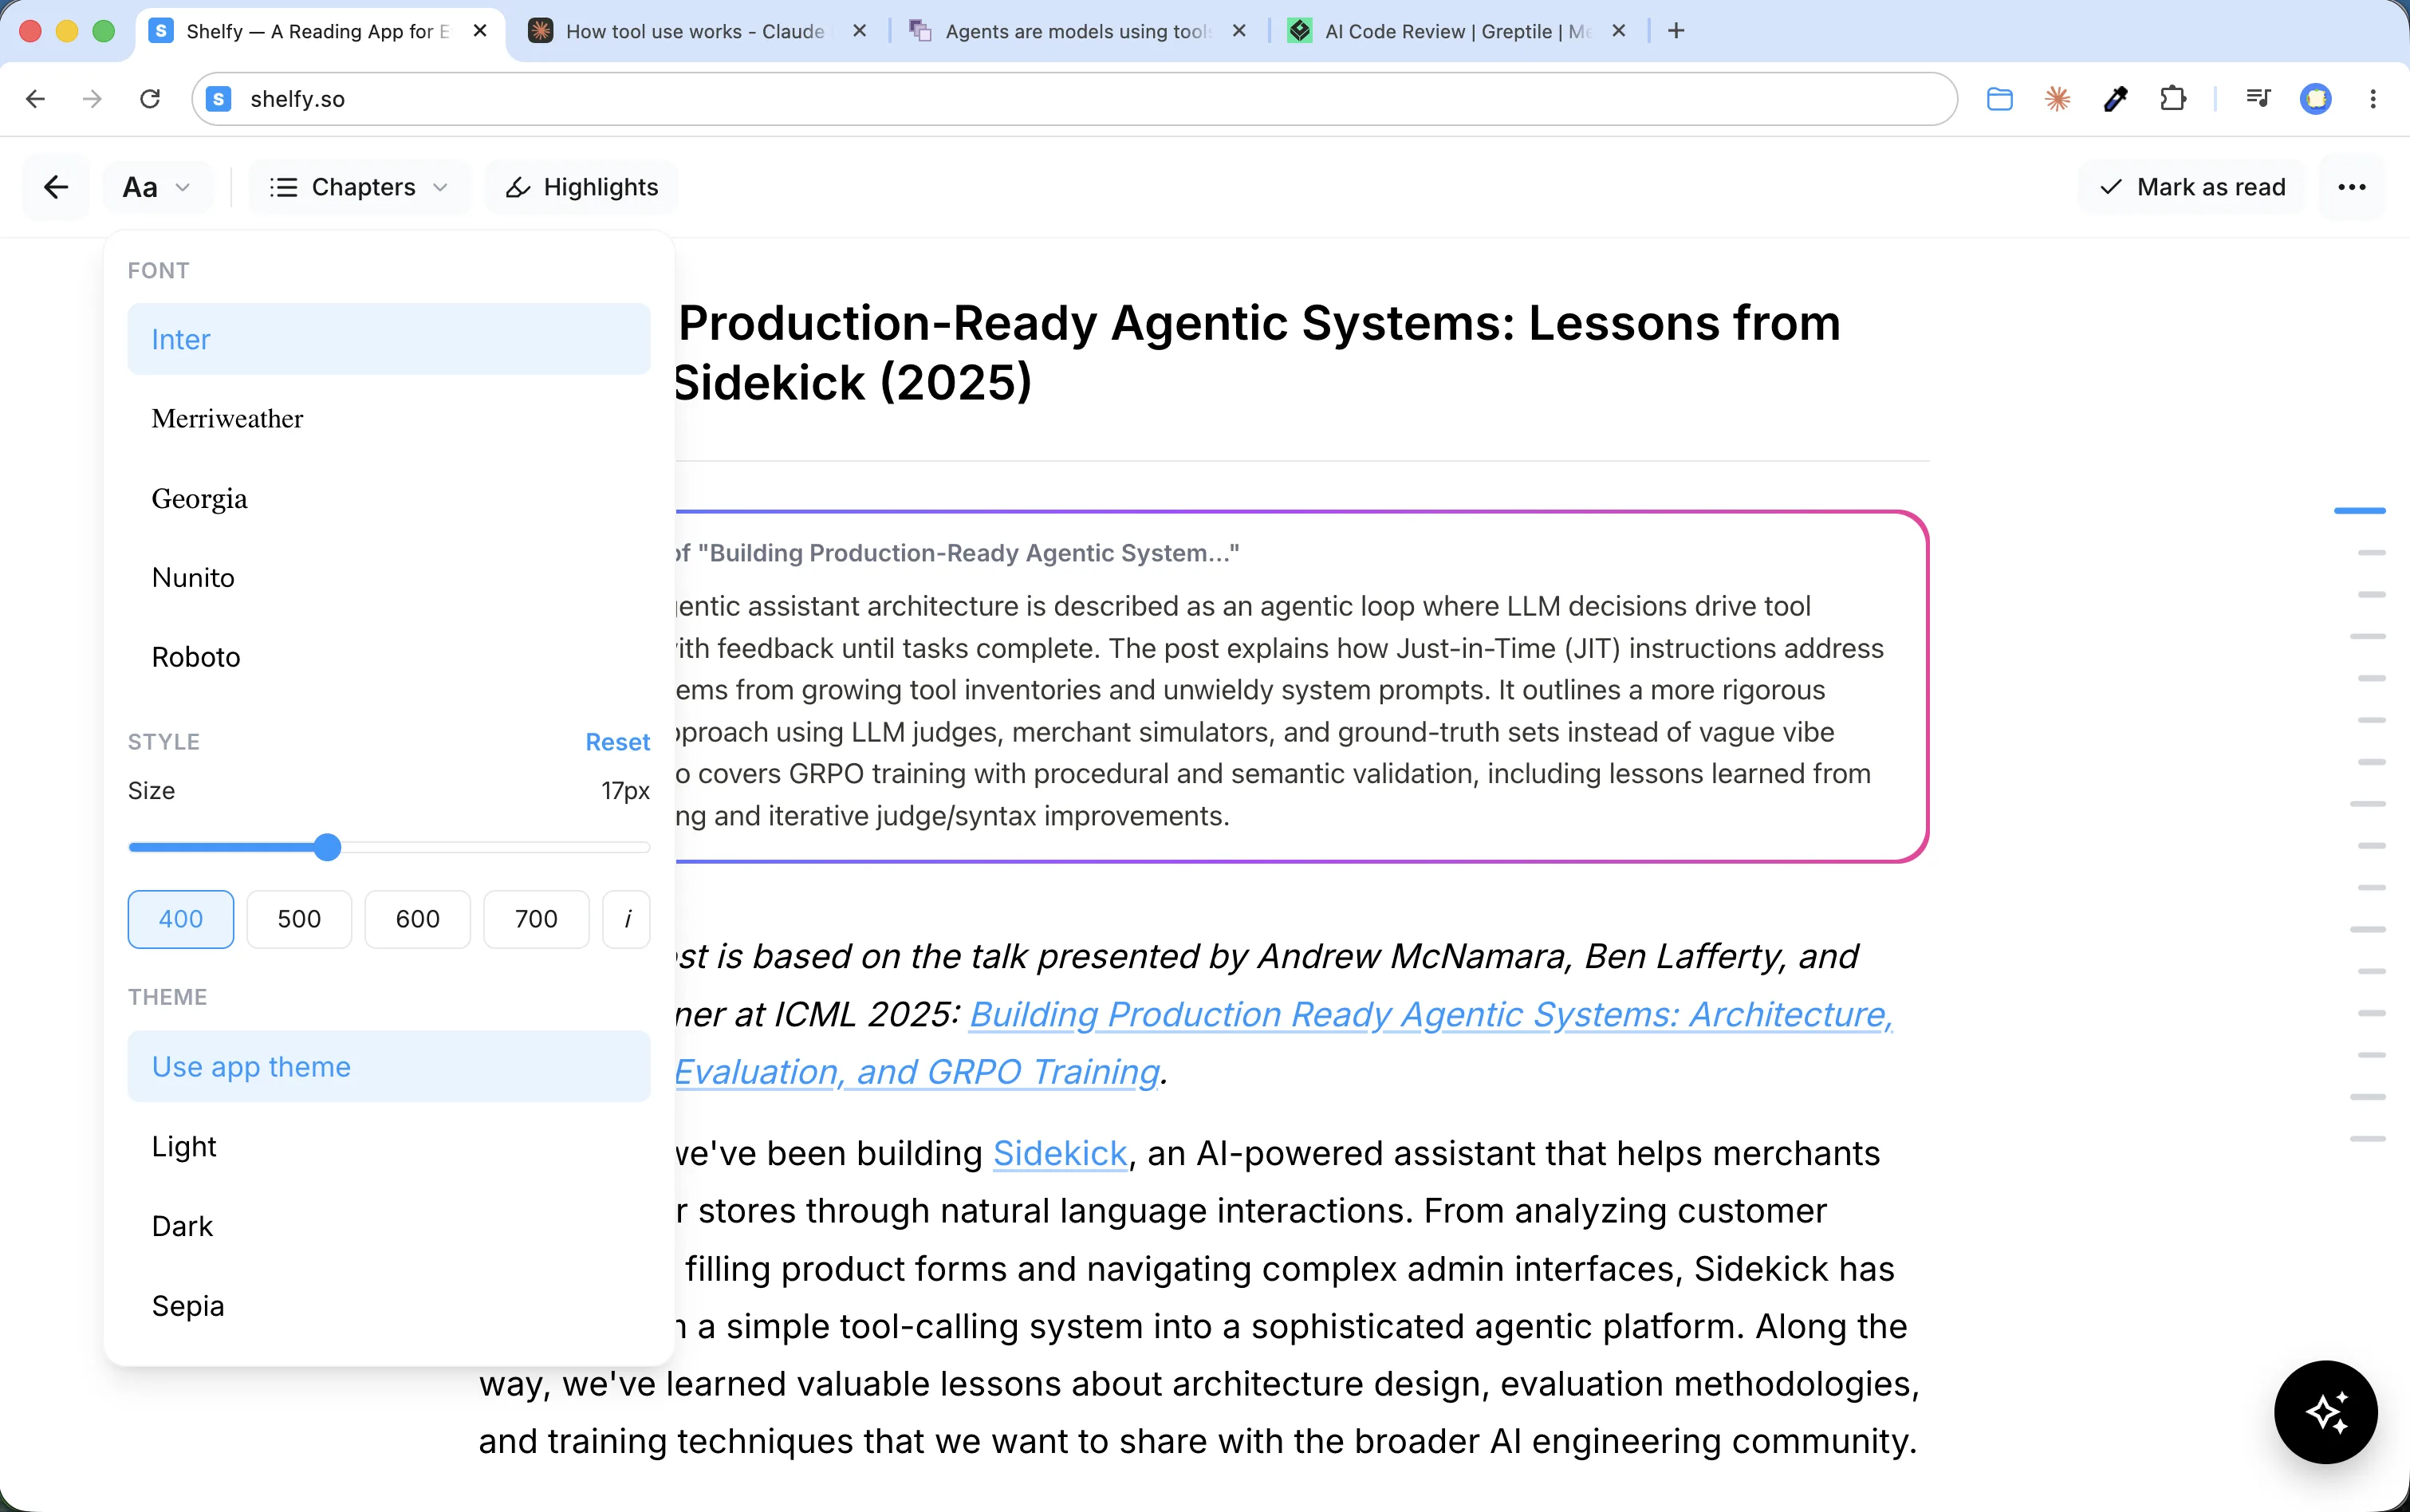Open the Aa font settings dropdown
2410x1512 pixels.
[157, 187]
